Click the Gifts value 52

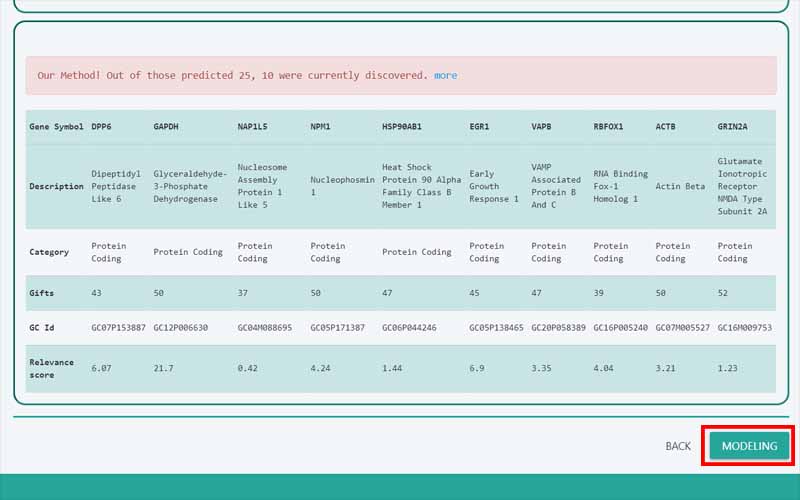pos(724,292)
